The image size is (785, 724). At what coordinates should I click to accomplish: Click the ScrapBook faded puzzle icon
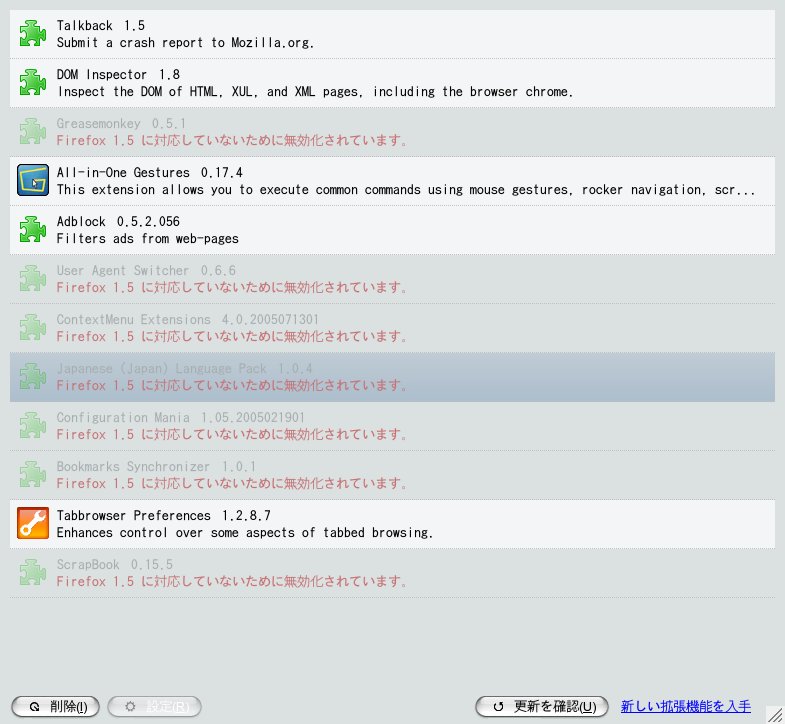coord(33,573)
